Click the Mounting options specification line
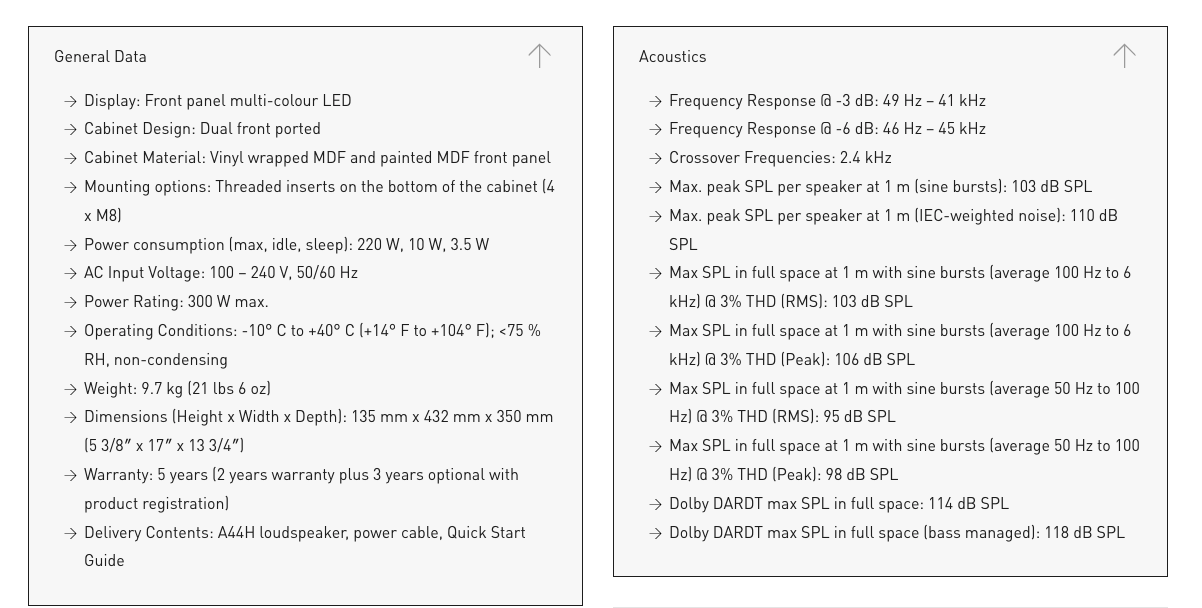This screenshot has height=608, width=1202. (319, 187)
